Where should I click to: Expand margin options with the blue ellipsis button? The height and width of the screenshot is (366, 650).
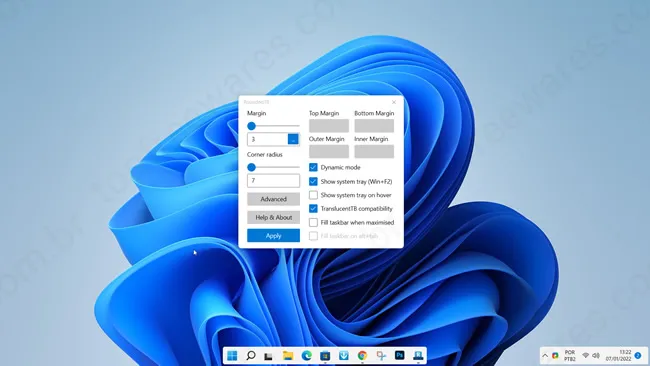(x=293, y=139)
